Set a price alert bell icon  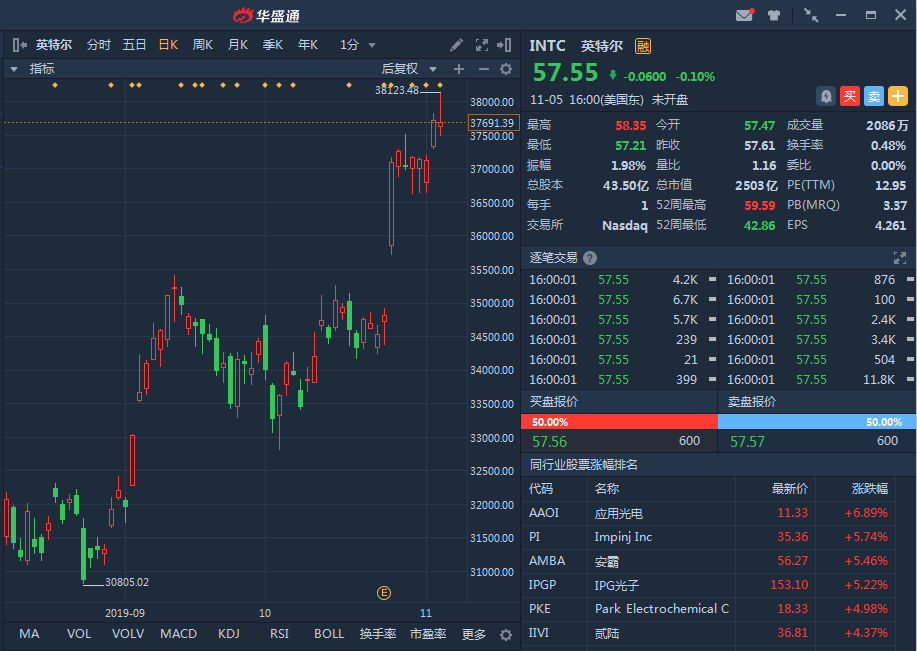coord(826,96)
